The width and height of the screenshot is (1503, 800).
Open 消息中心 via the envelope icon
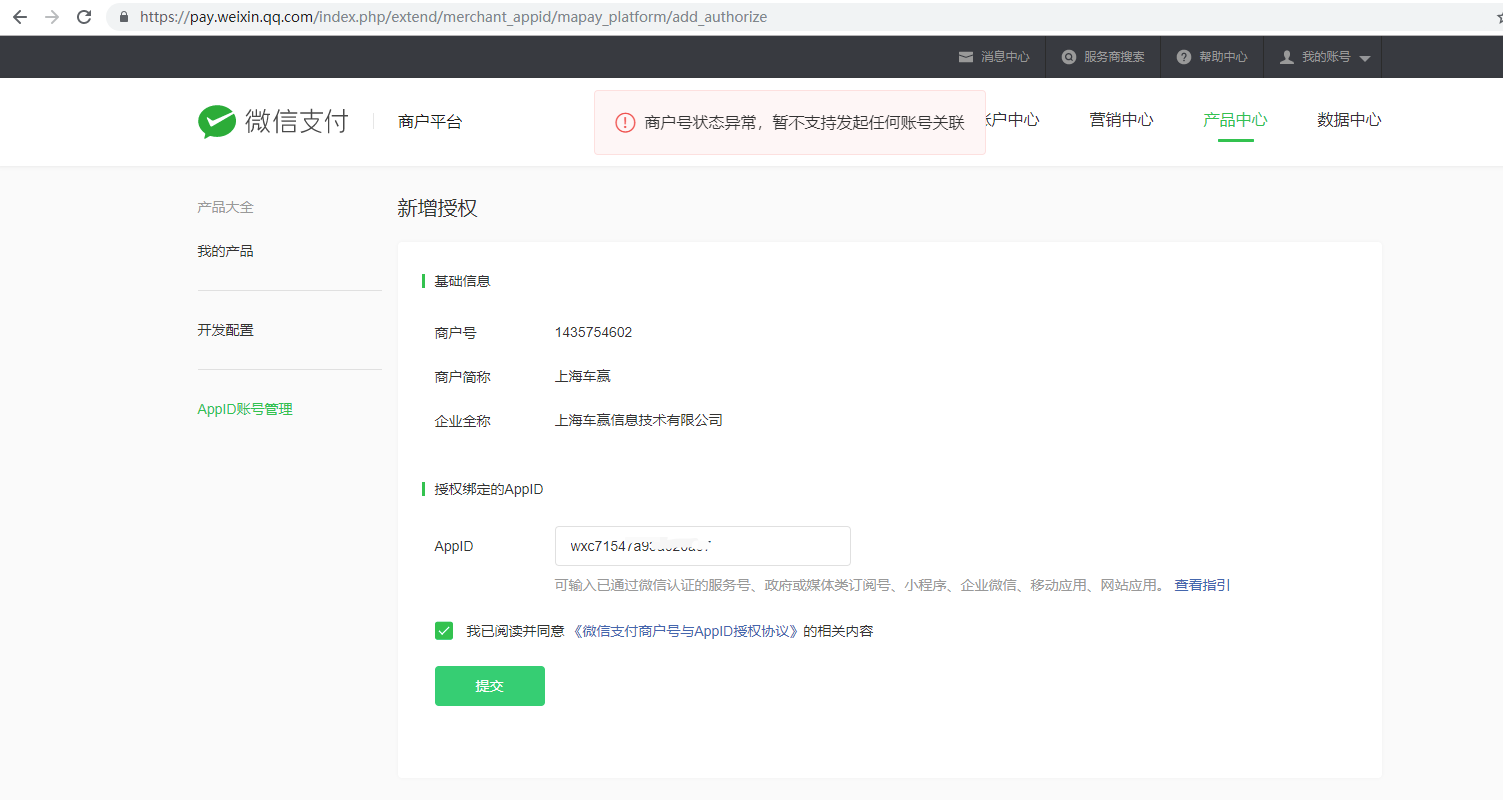click(x=966, y=57)
